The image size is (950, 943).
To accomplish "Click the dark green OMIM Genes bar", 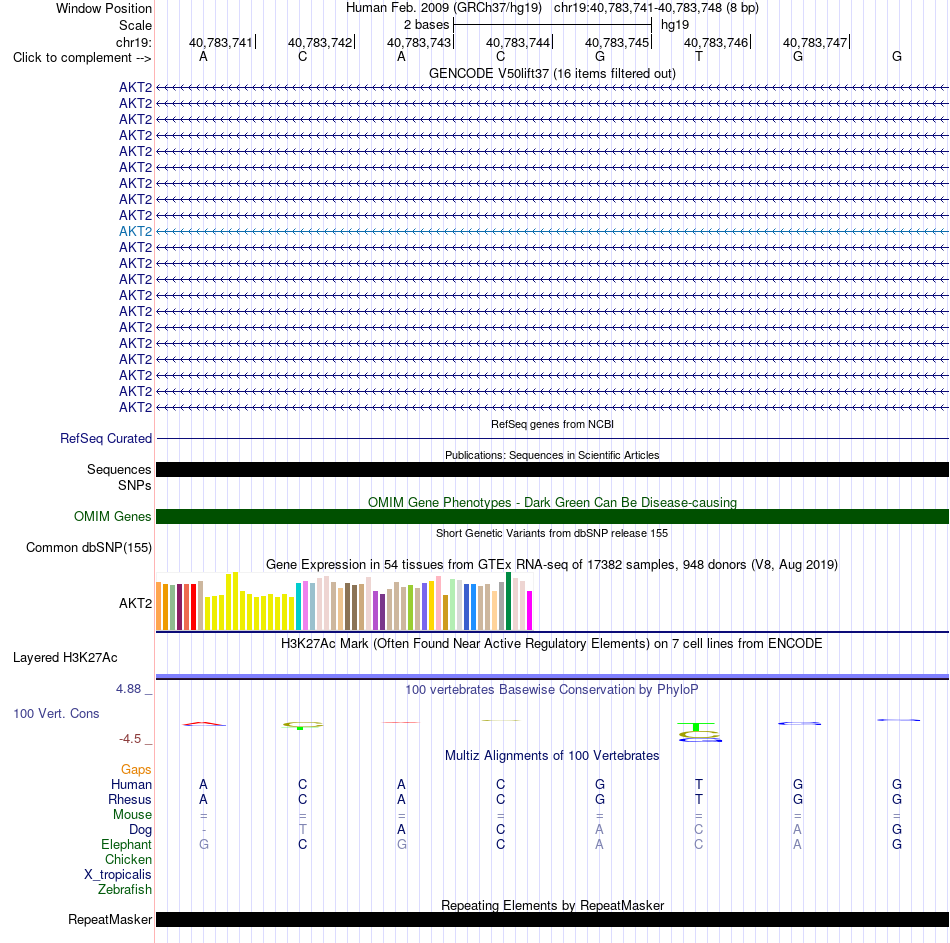I will (553, 516).
